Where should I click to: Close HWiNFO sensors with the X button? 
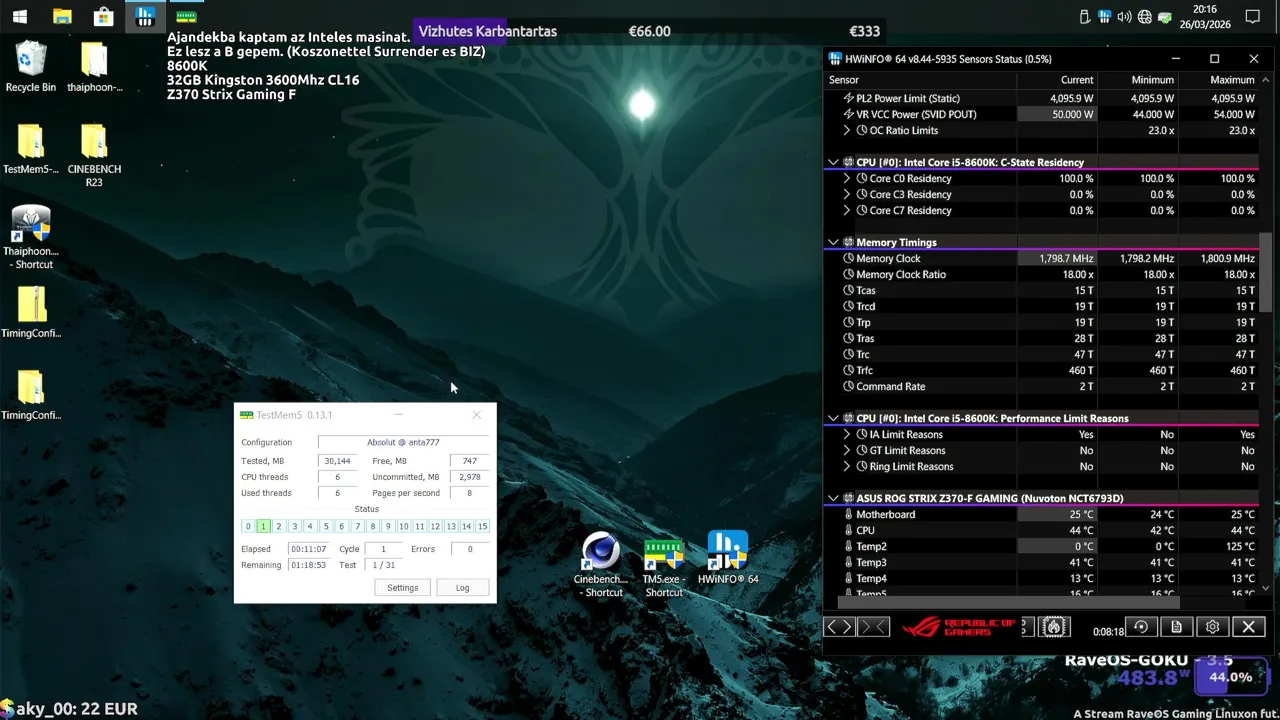pos(1249,627)
